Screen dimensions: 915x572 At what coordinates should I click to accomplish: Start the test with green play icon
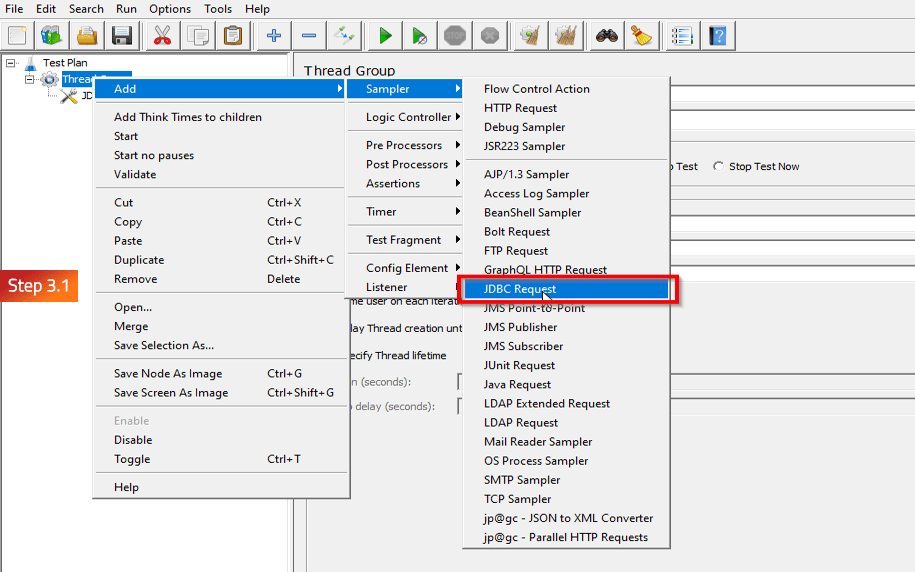(385, 36)
